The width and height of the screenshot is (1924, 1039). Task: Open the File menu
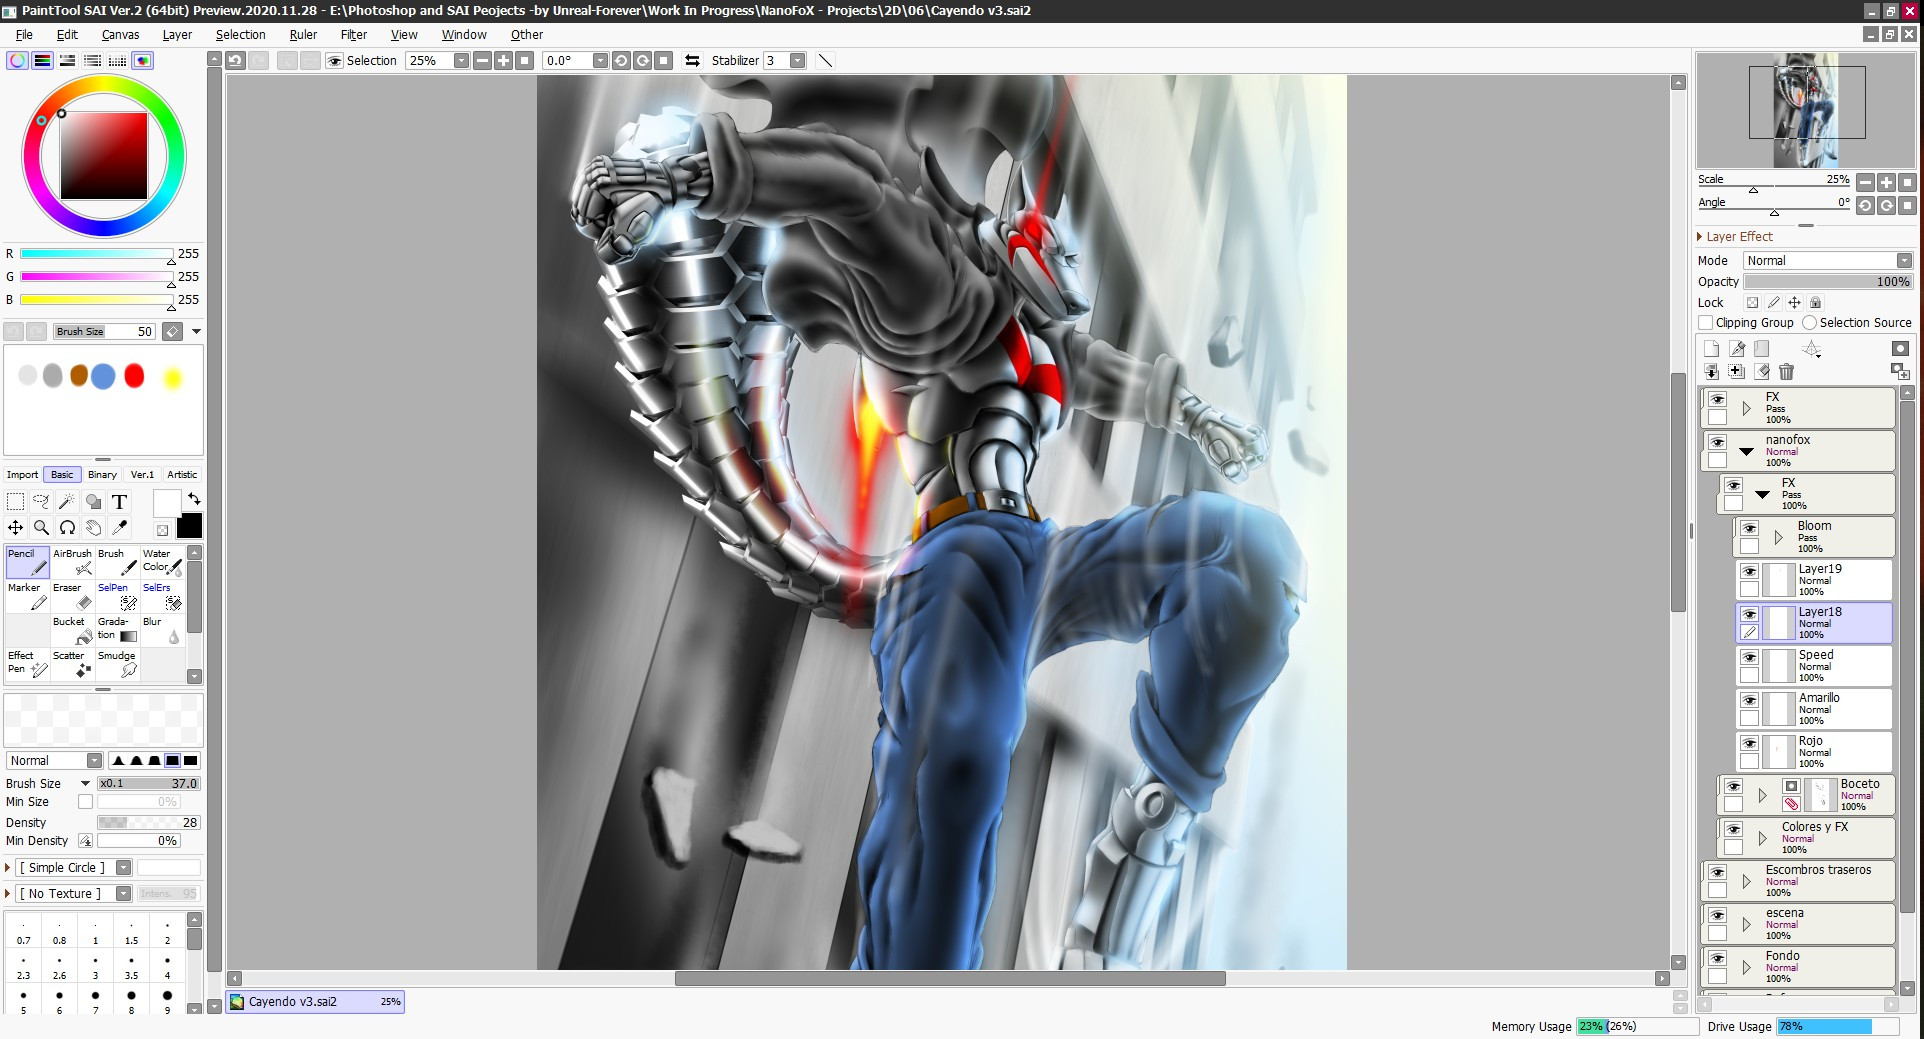point(24,35)
